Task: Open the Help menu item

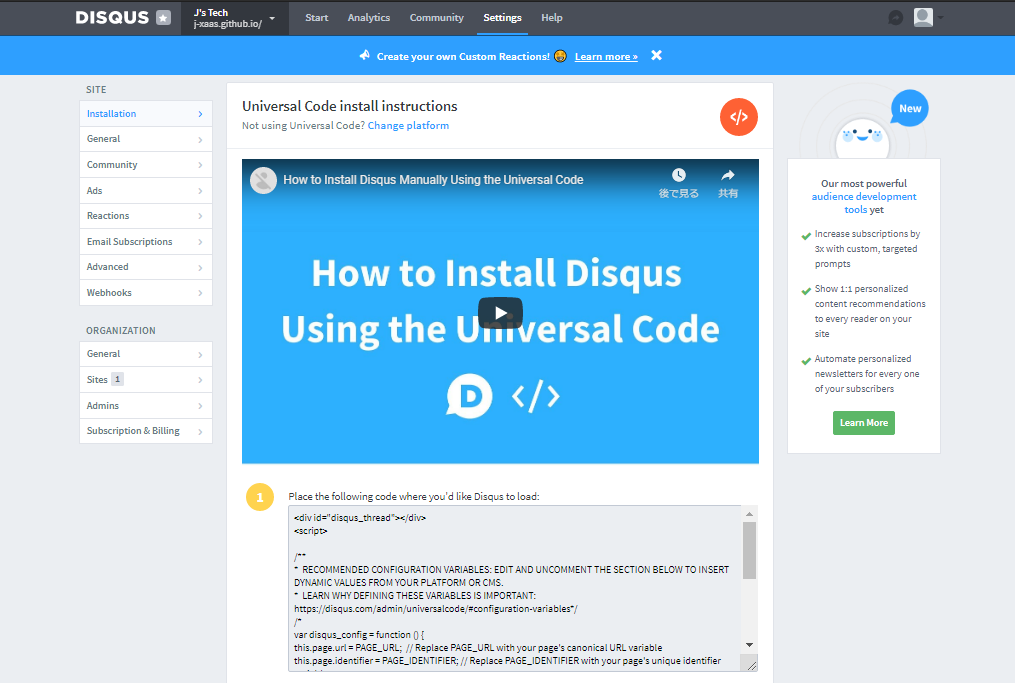Action: click(x=552, y=17)
